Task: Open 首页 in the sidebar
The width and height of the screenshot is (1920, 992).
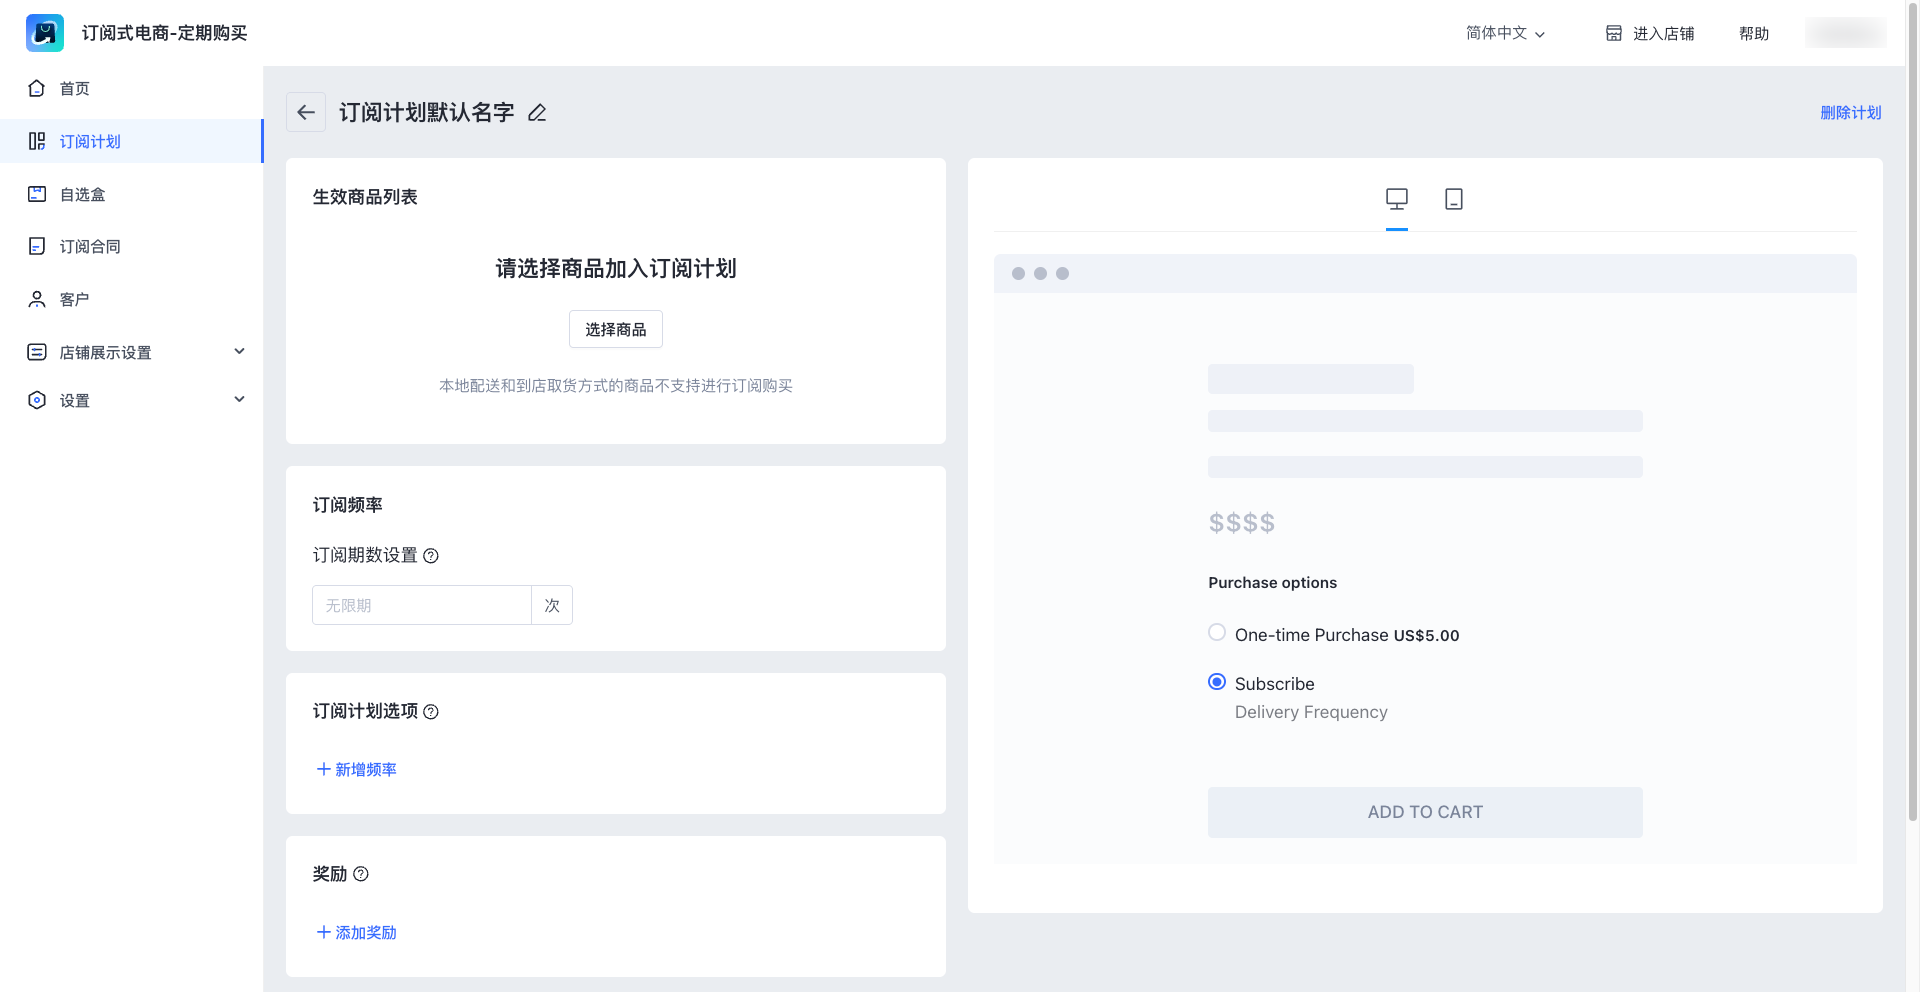Action: pyautogui.click(x=75, y=89)
